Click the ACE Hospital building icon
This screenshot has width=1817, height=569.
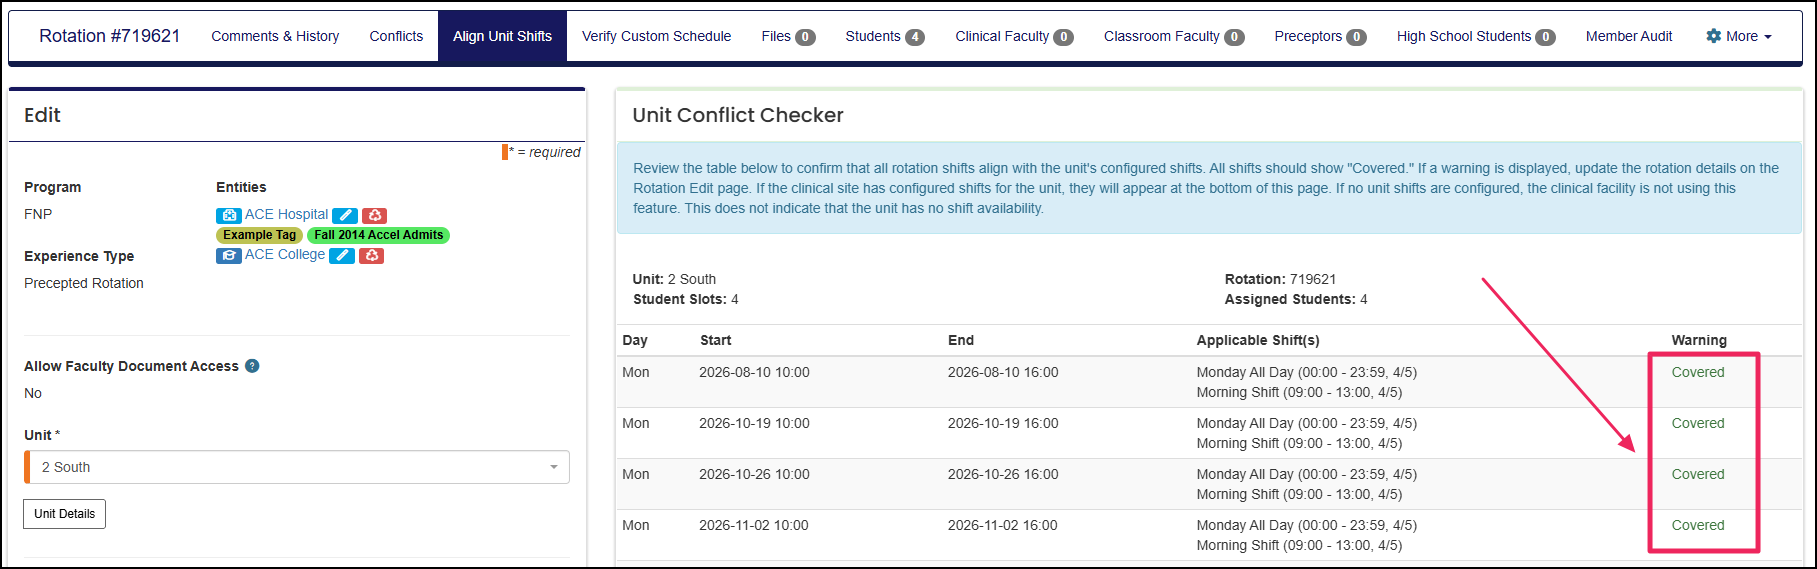coord(228,215)
